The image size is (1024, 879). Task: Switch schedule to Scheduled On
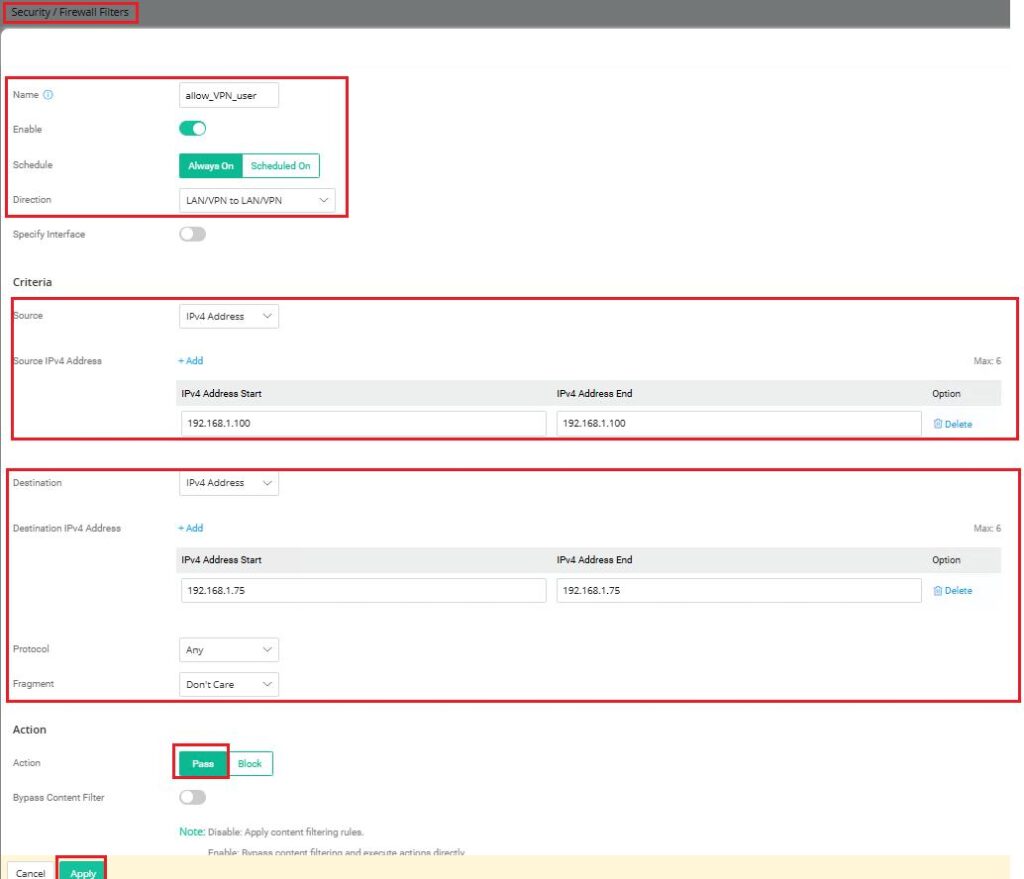(280, 166)
